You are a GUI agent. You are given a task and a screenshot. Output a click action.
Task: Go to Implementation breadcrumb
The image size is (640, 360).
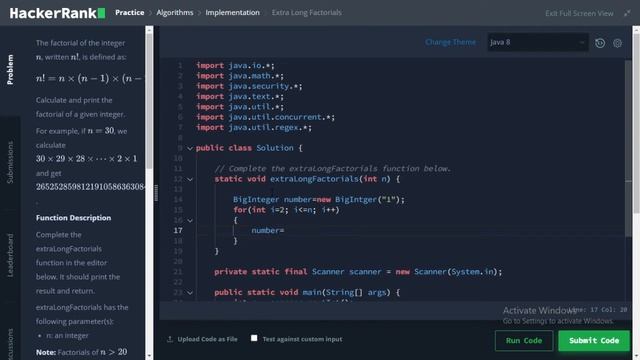tap(232, 13)
